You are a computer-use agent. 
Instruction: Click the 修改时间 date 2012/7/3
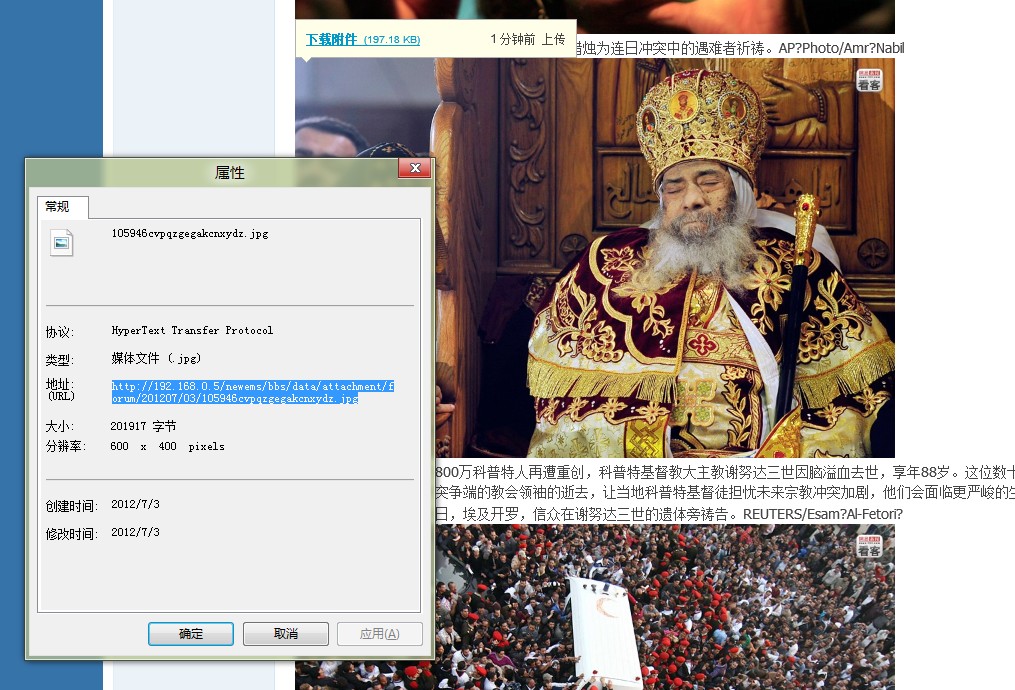click(135, 531)
